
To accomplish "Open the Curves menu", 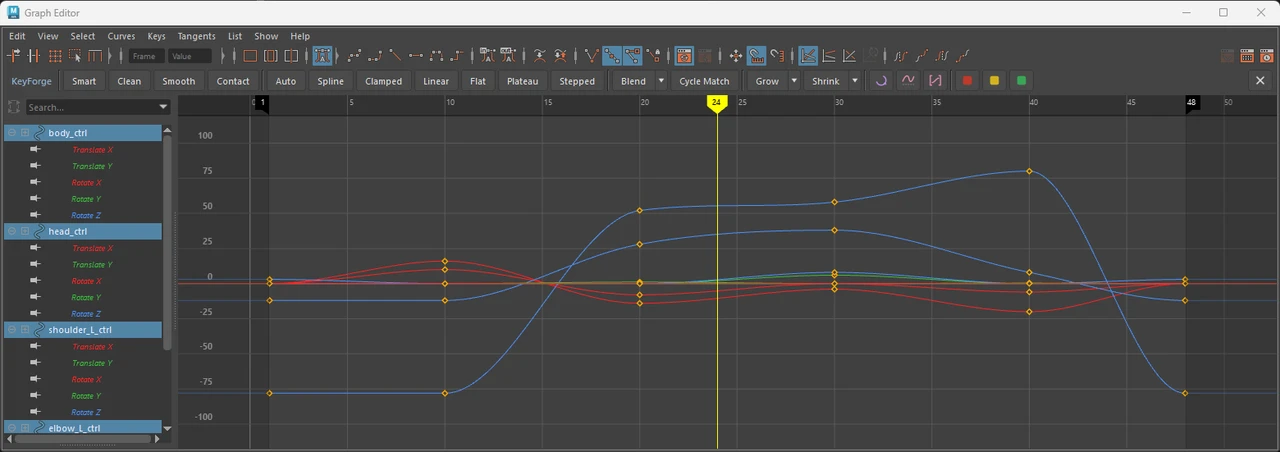I will 121,36.
